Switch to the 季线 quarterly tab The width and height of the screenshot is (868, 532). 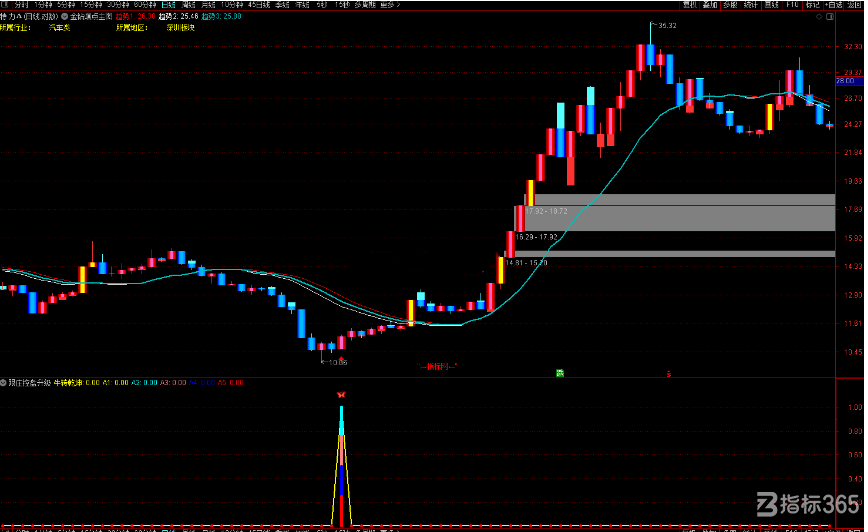click(282, 4)
